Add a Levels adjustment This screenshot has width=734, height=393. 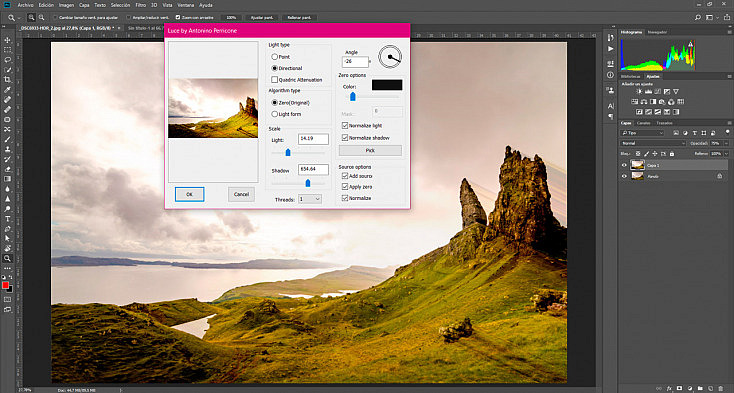point(648,92)
